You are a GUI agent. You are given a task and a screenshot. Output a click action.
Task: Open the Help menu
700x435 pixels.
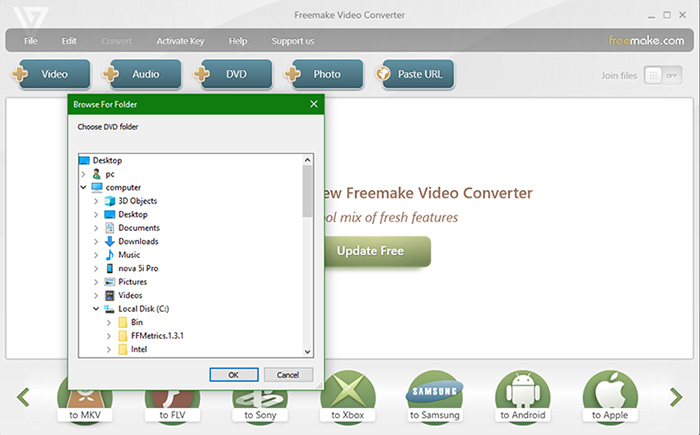coord(238,41)
